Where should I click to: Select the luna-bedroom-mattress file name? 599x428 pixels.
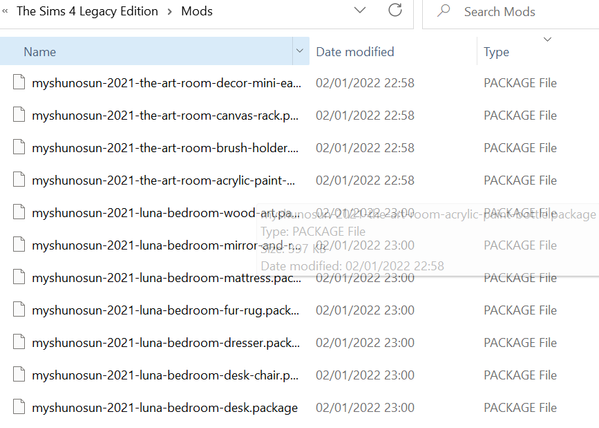tap(167, 278)
